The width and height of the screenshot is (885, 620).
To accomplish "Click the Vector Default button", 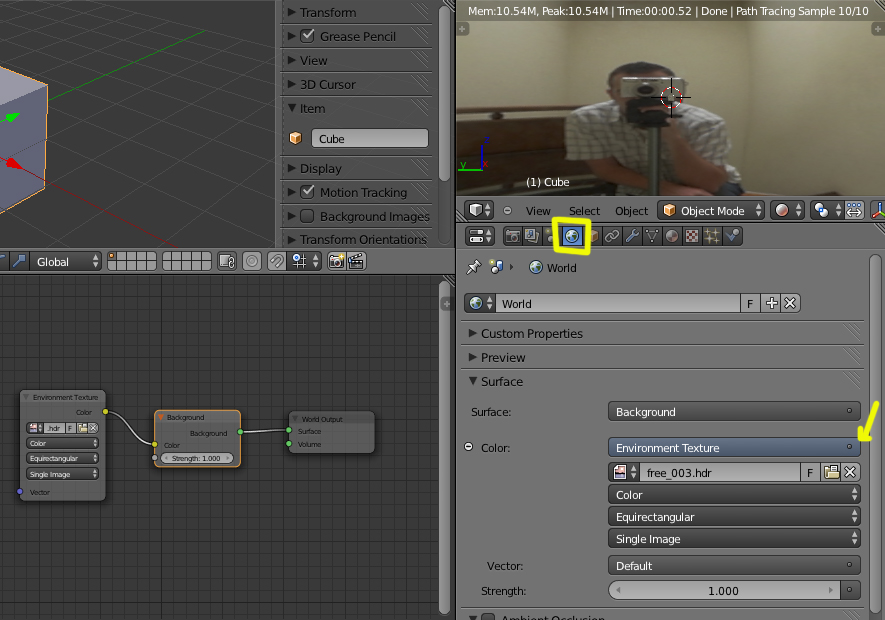I will (x=734, y=565).
